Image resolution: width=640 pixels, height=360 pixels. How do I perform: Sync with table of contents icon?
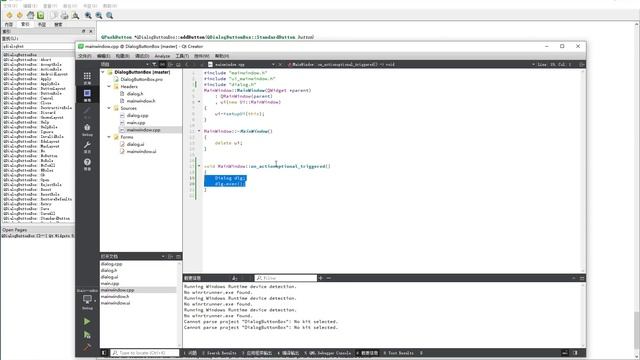[x=40, y=16]
